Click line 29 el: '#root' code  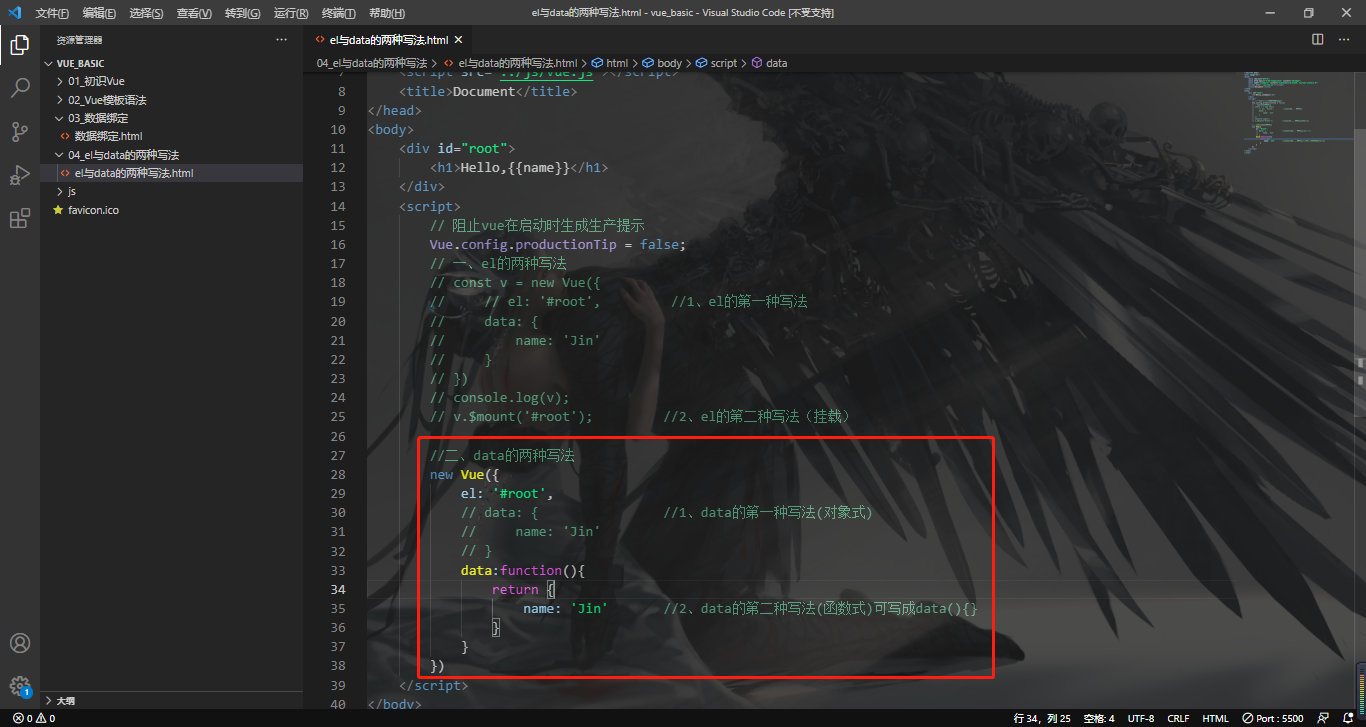[x=507, y=493]
